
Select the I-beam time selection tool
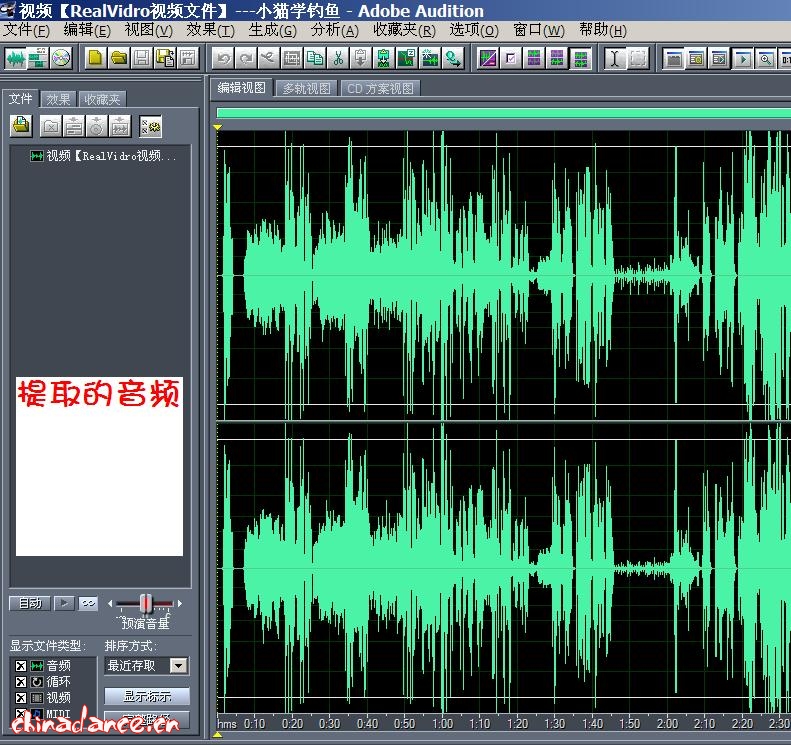click(x=614, y=58)
